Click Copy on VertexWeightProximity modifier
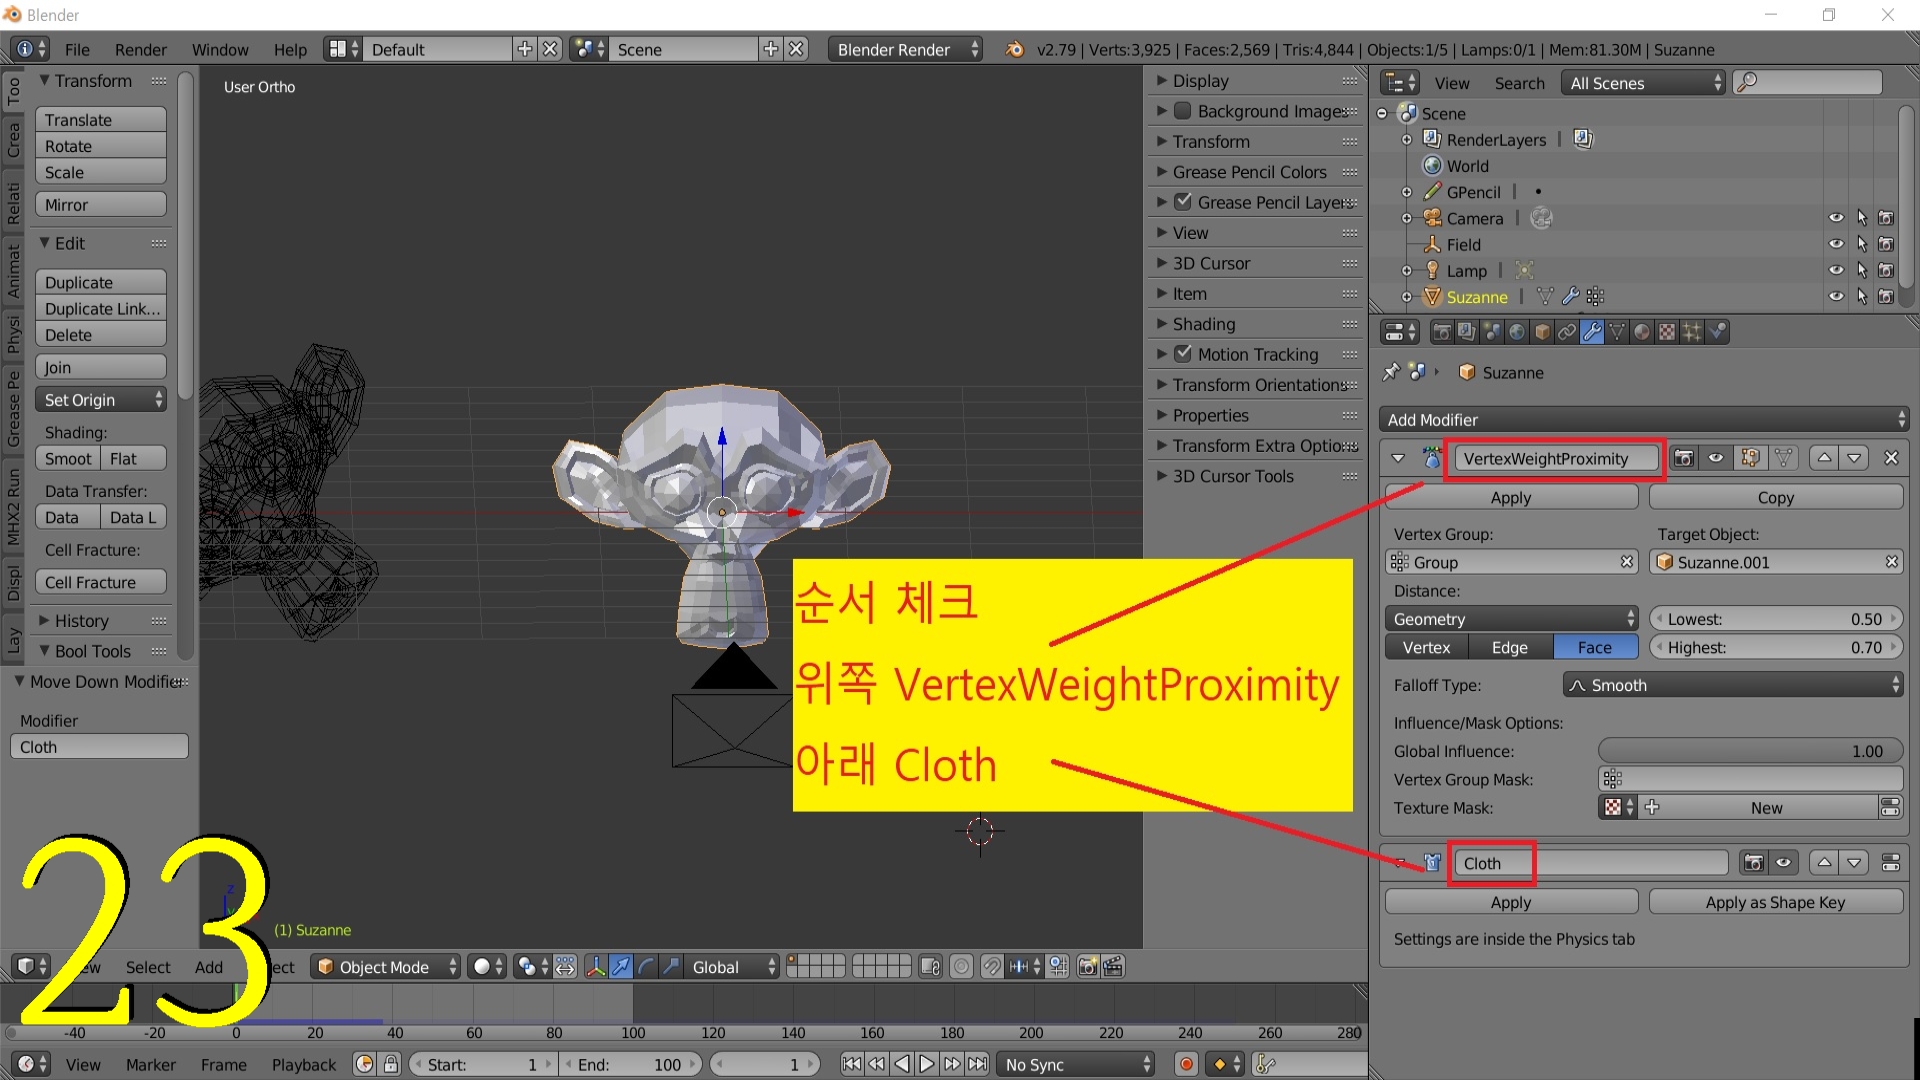1920x1080 pixels. point(1775,497)
